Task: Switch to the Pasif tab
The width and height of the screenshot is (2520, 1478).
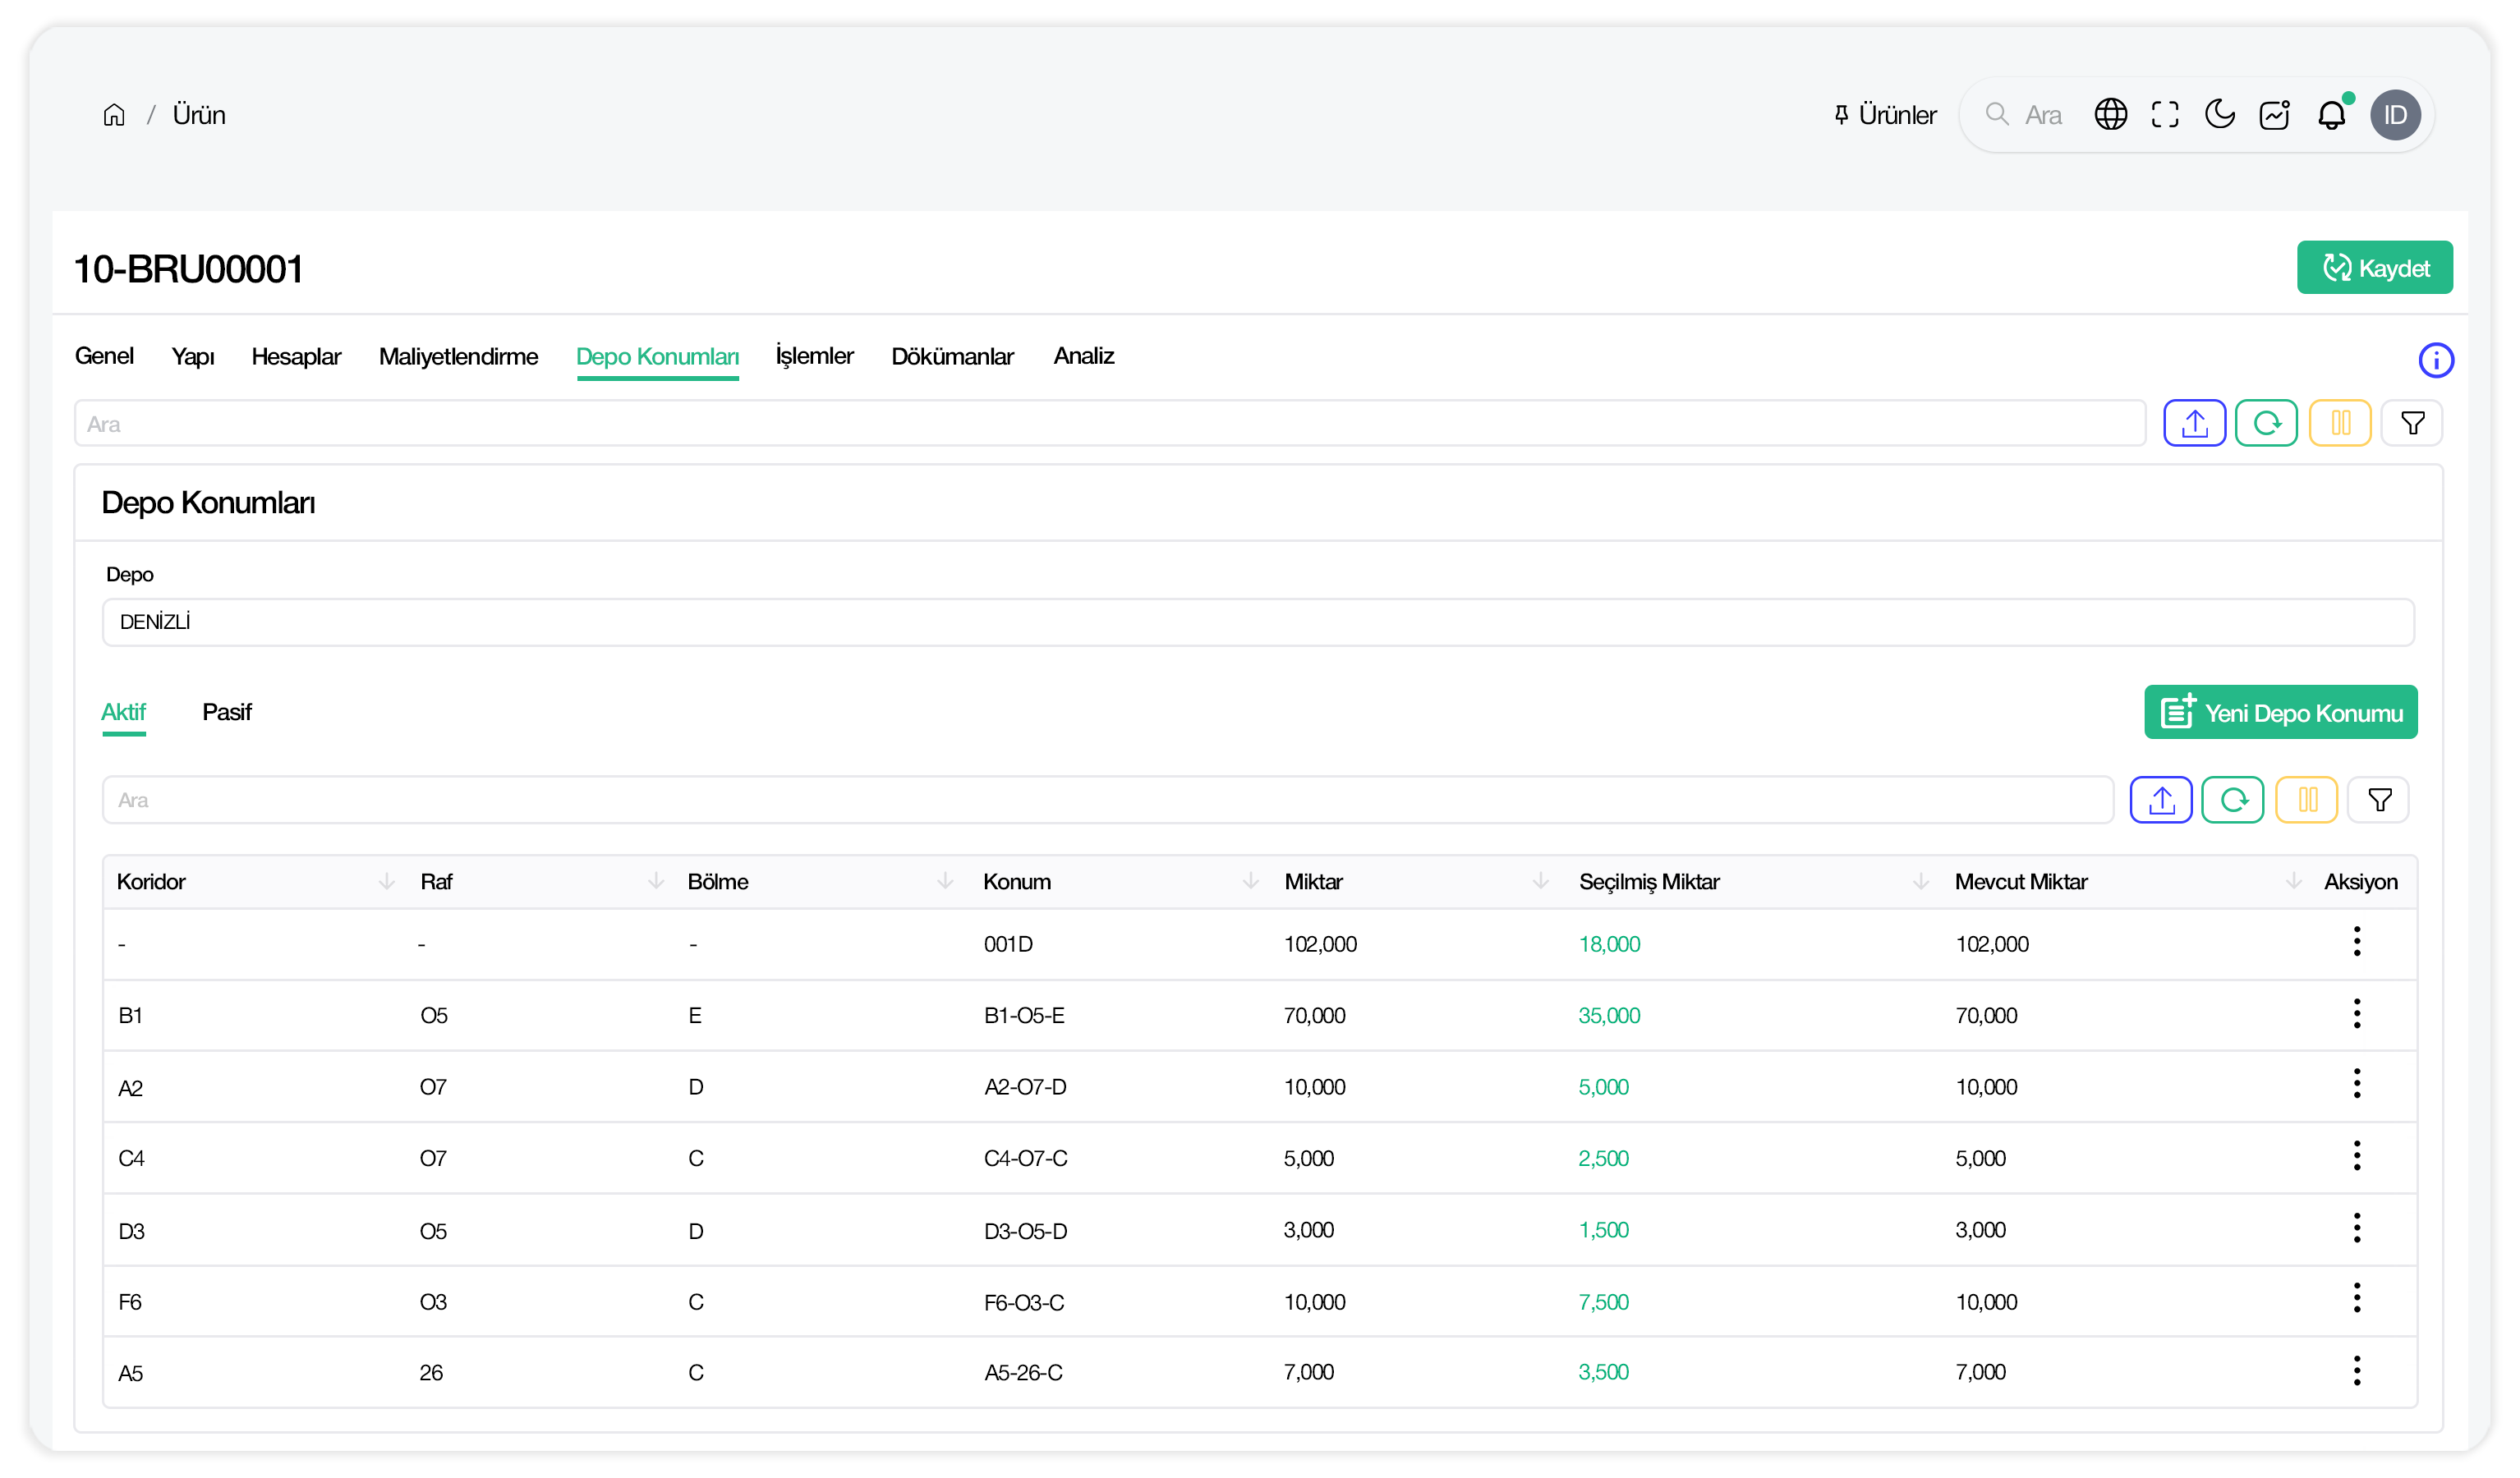Action: click(227, 712)
